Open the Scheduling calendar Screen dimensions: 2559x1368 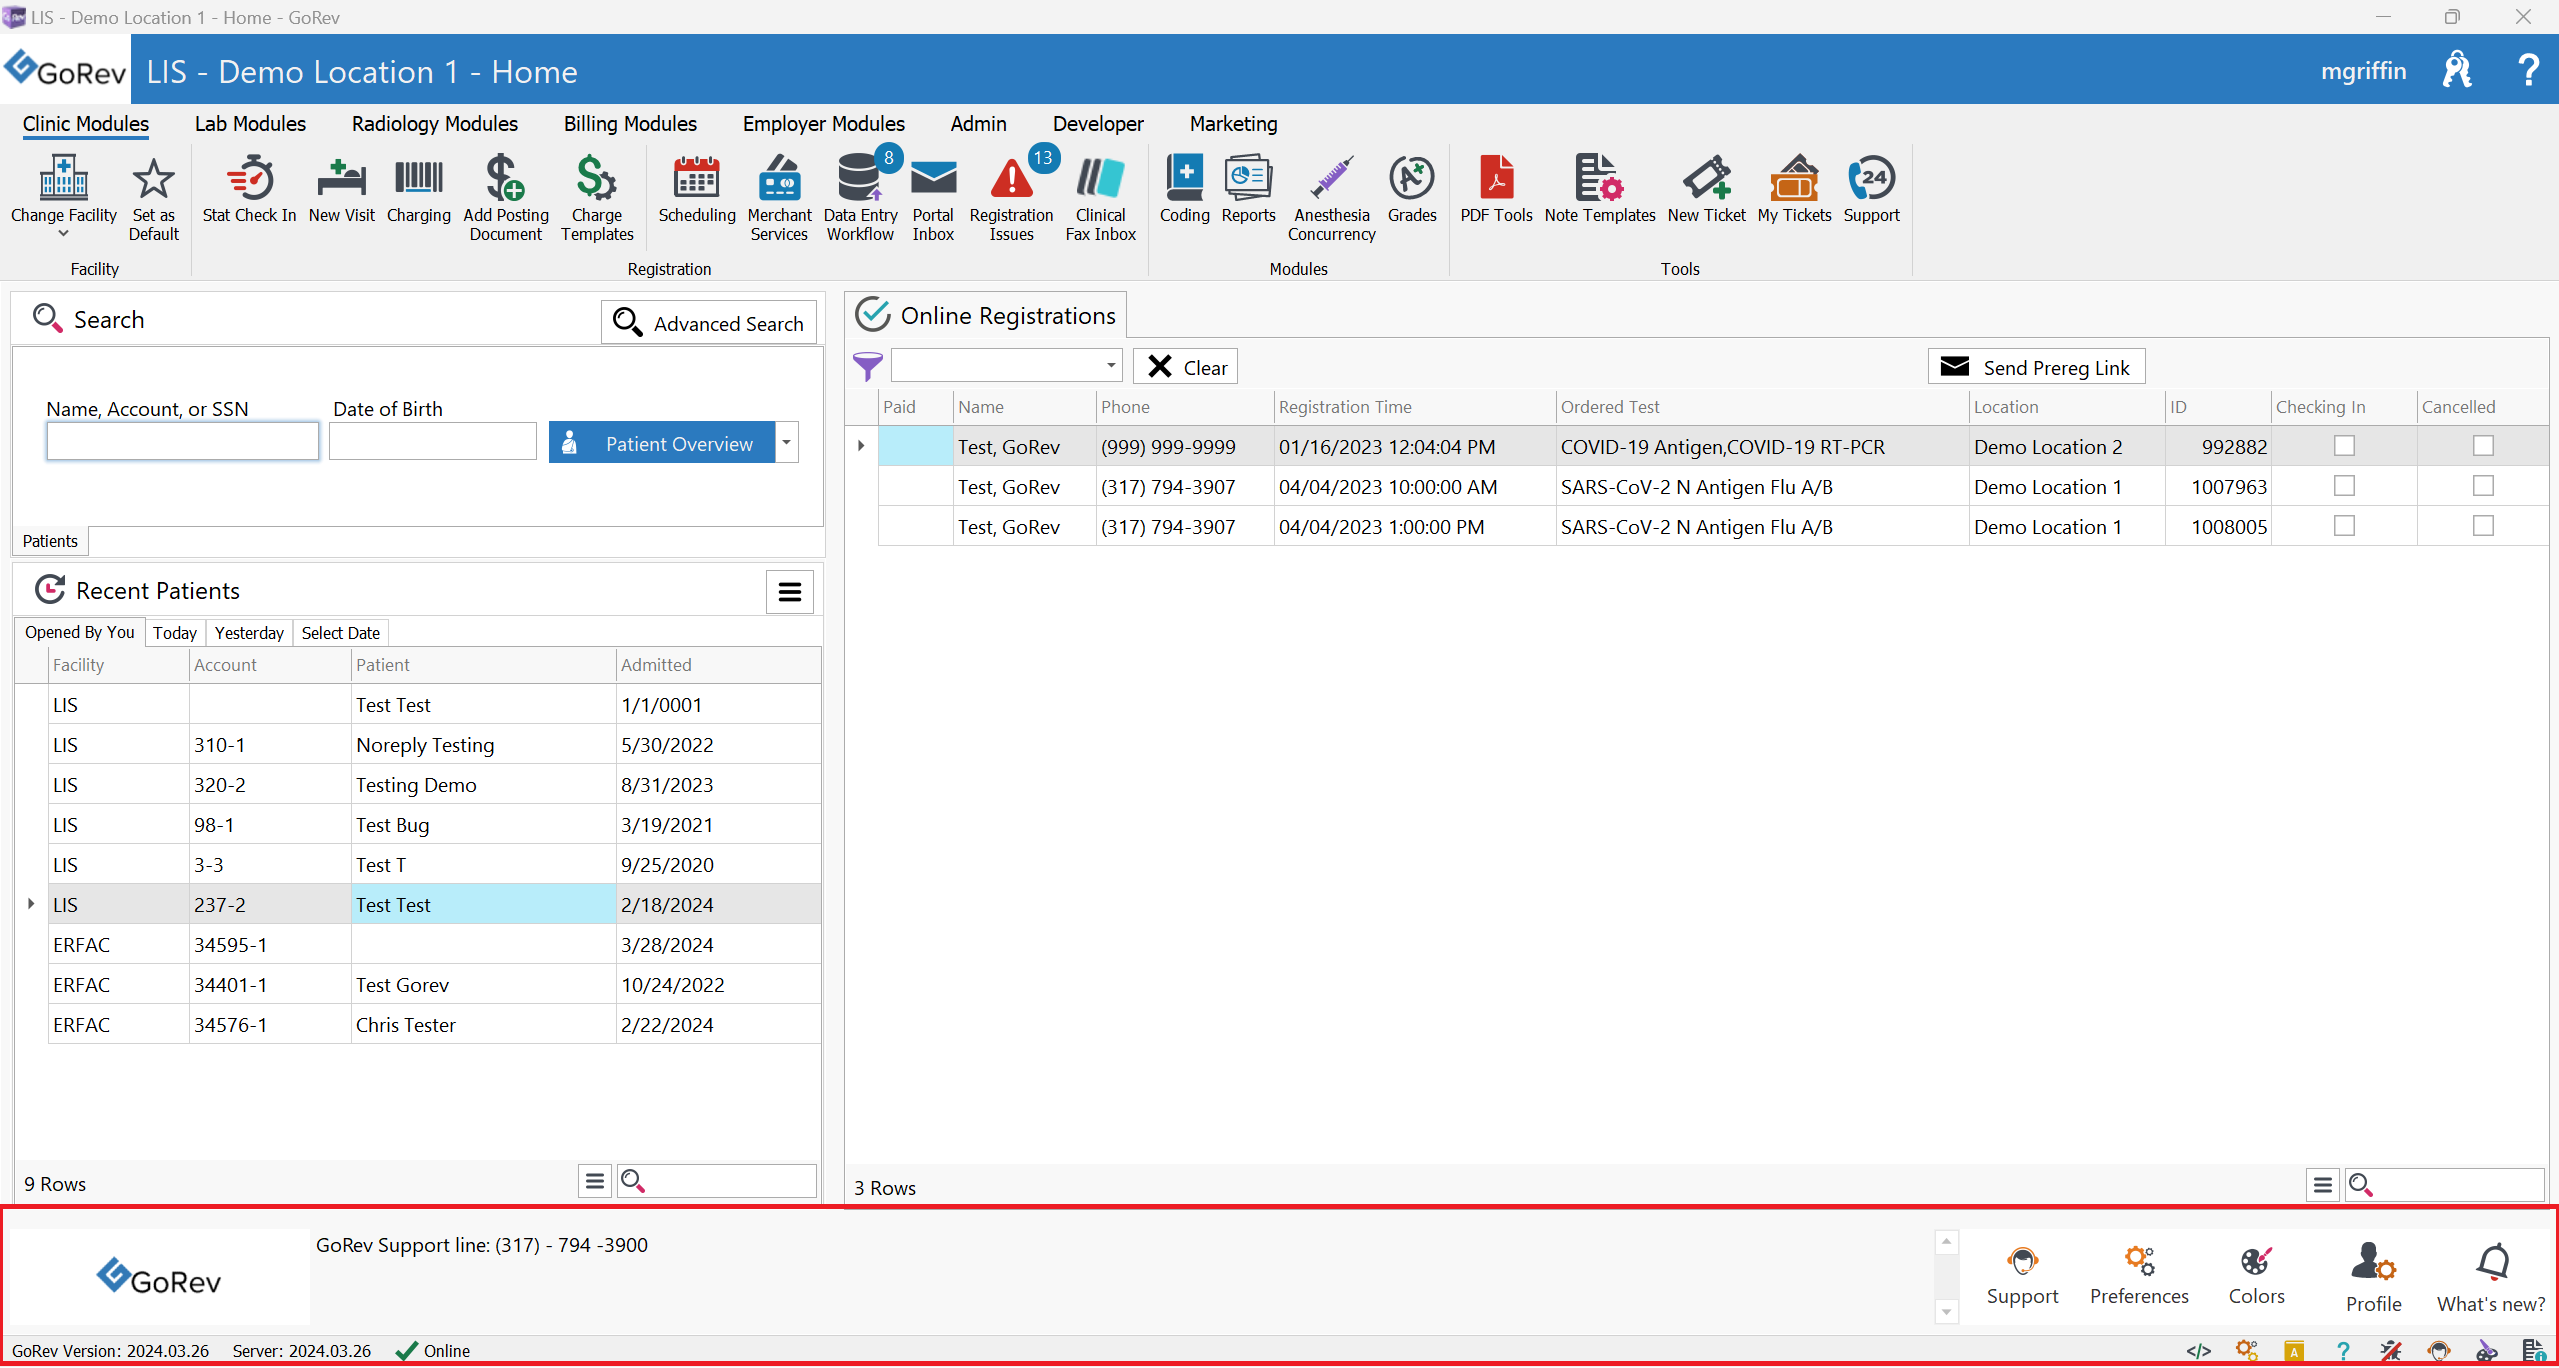tap(697, 190)
